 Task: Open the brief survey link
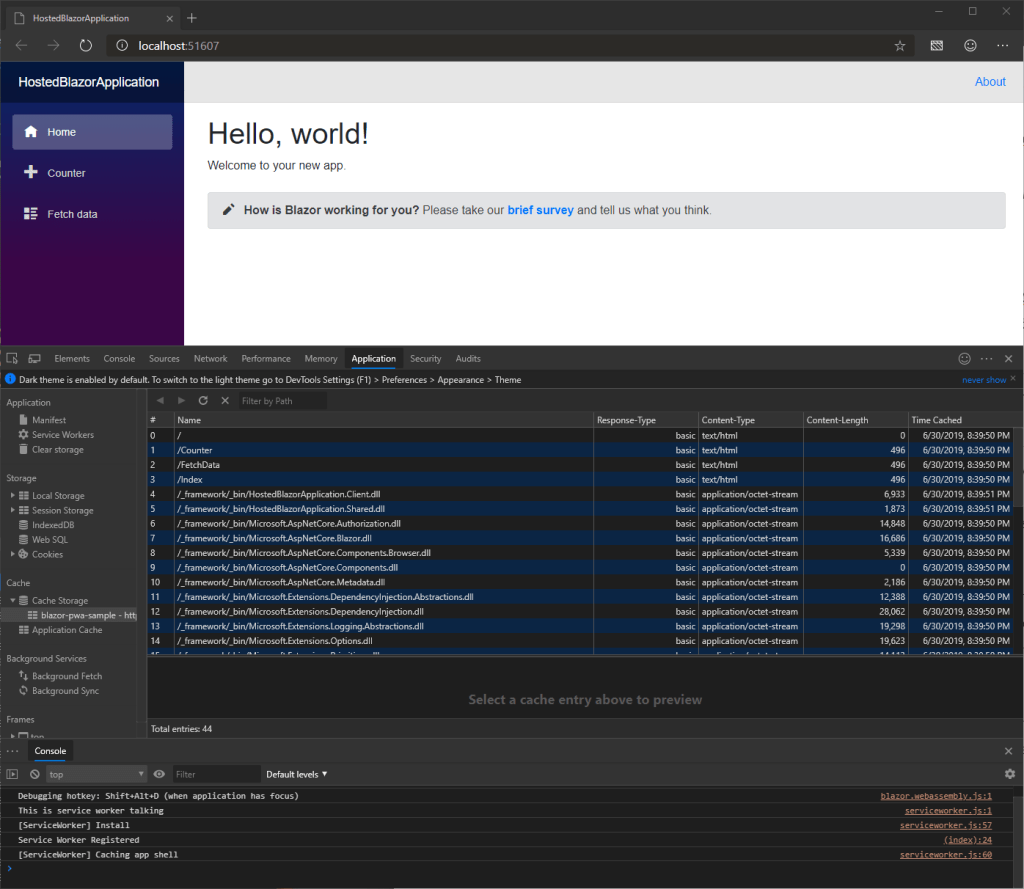tap(540, 210)
